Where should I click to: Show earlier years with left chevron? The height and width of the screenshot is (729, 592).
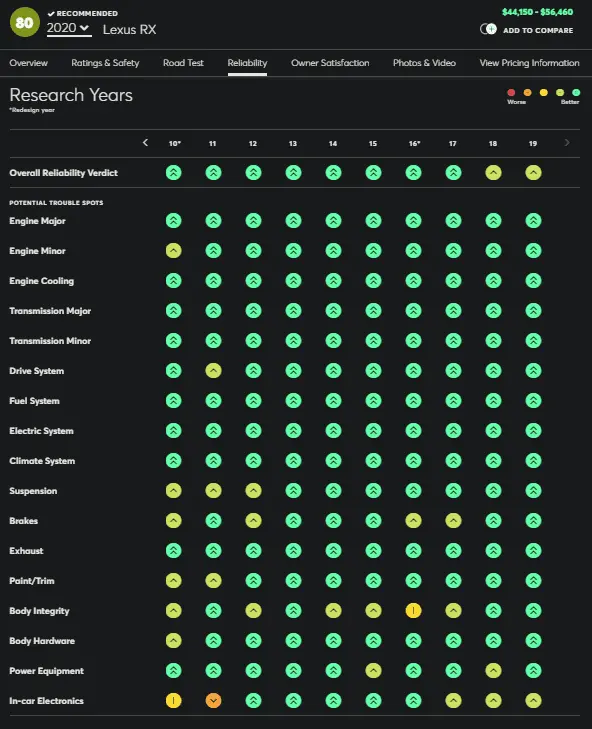click(x=145, y=143)
